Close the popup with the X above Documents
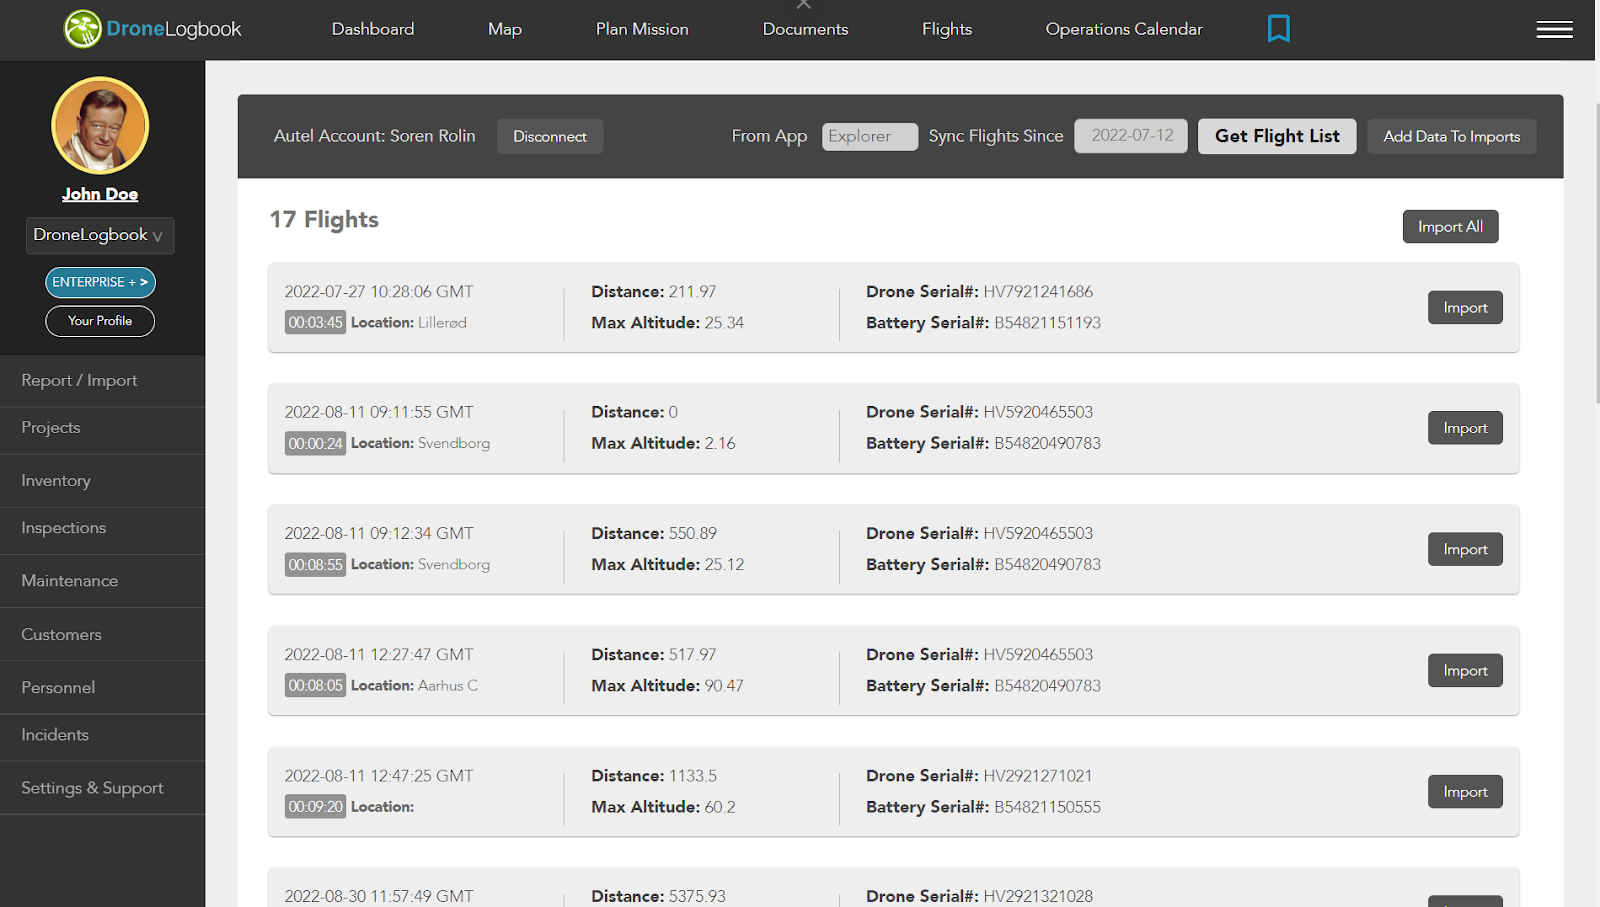 tap(804, 4)
